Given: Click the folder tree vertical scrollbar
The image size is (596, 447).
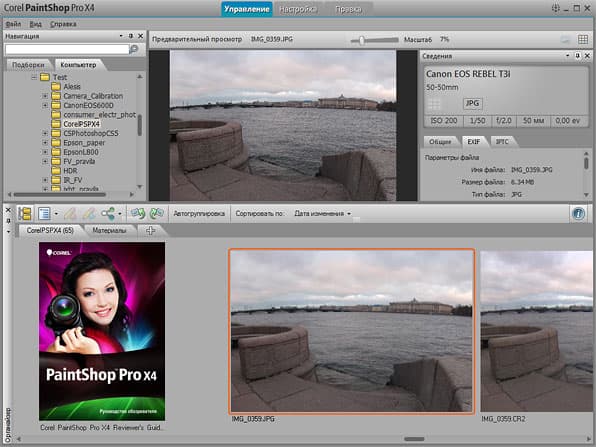Looking at the screenshot, I should [139, 125].
